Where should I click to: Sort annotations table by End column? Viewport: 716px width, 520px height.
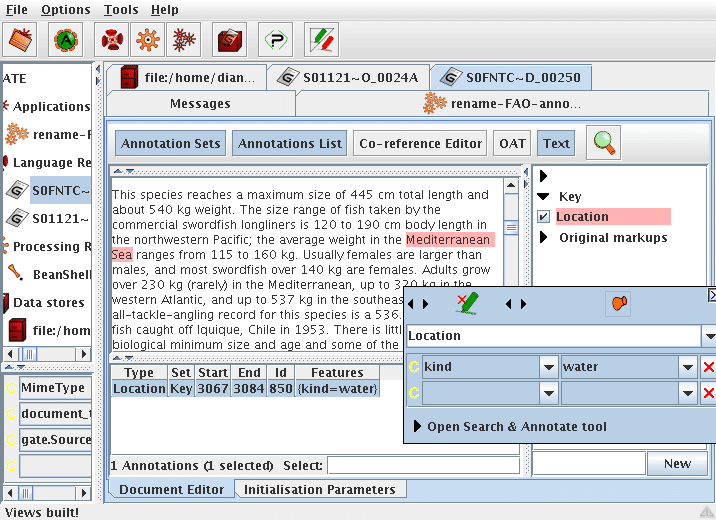pyautogui.click(x=249, y=373)
